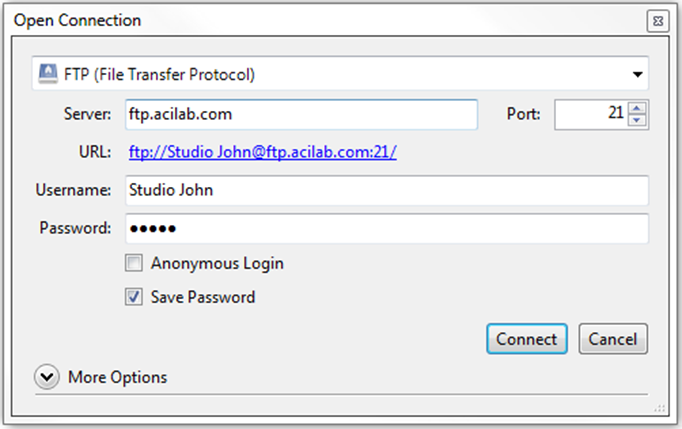Enable the Anonymous Login checkbox

tap(133, 264)
